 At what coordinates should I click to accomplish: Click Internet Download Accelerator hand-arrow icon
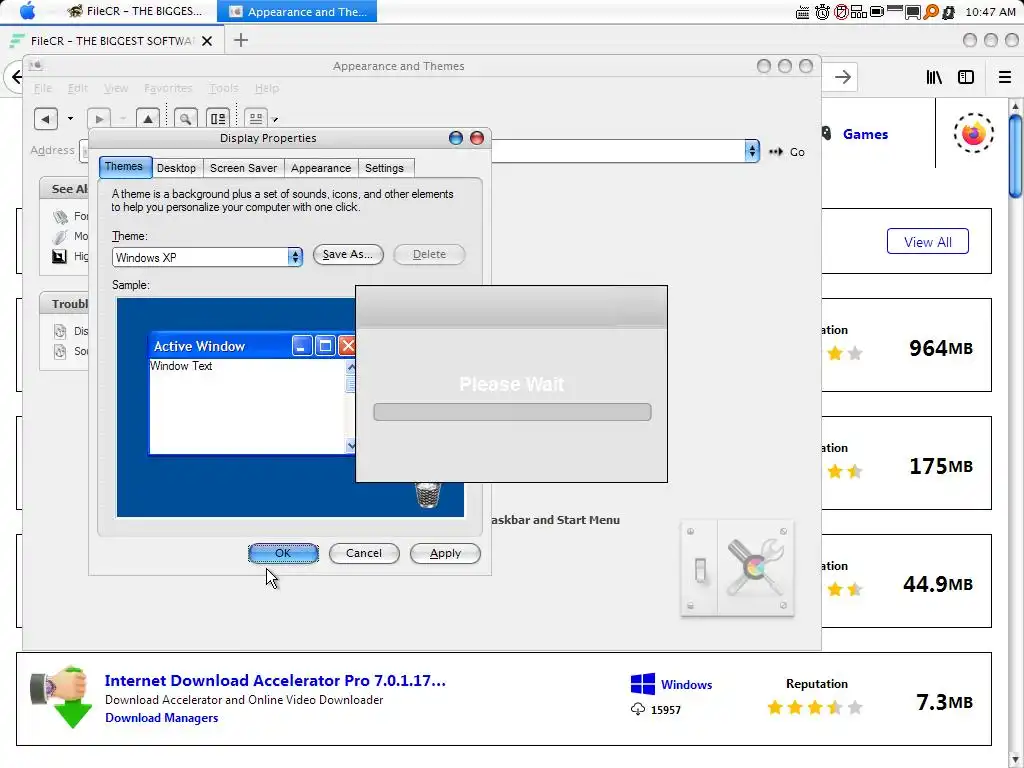(x=62, y=697)
